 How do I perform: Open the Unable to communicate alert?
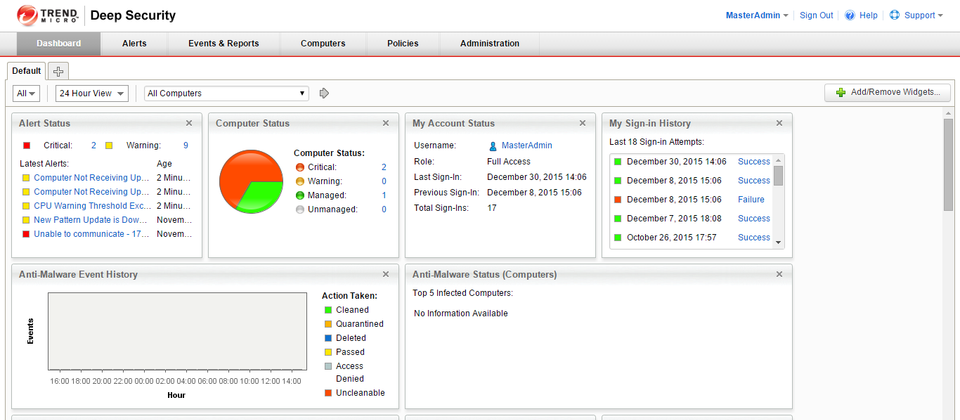(92, 234)
